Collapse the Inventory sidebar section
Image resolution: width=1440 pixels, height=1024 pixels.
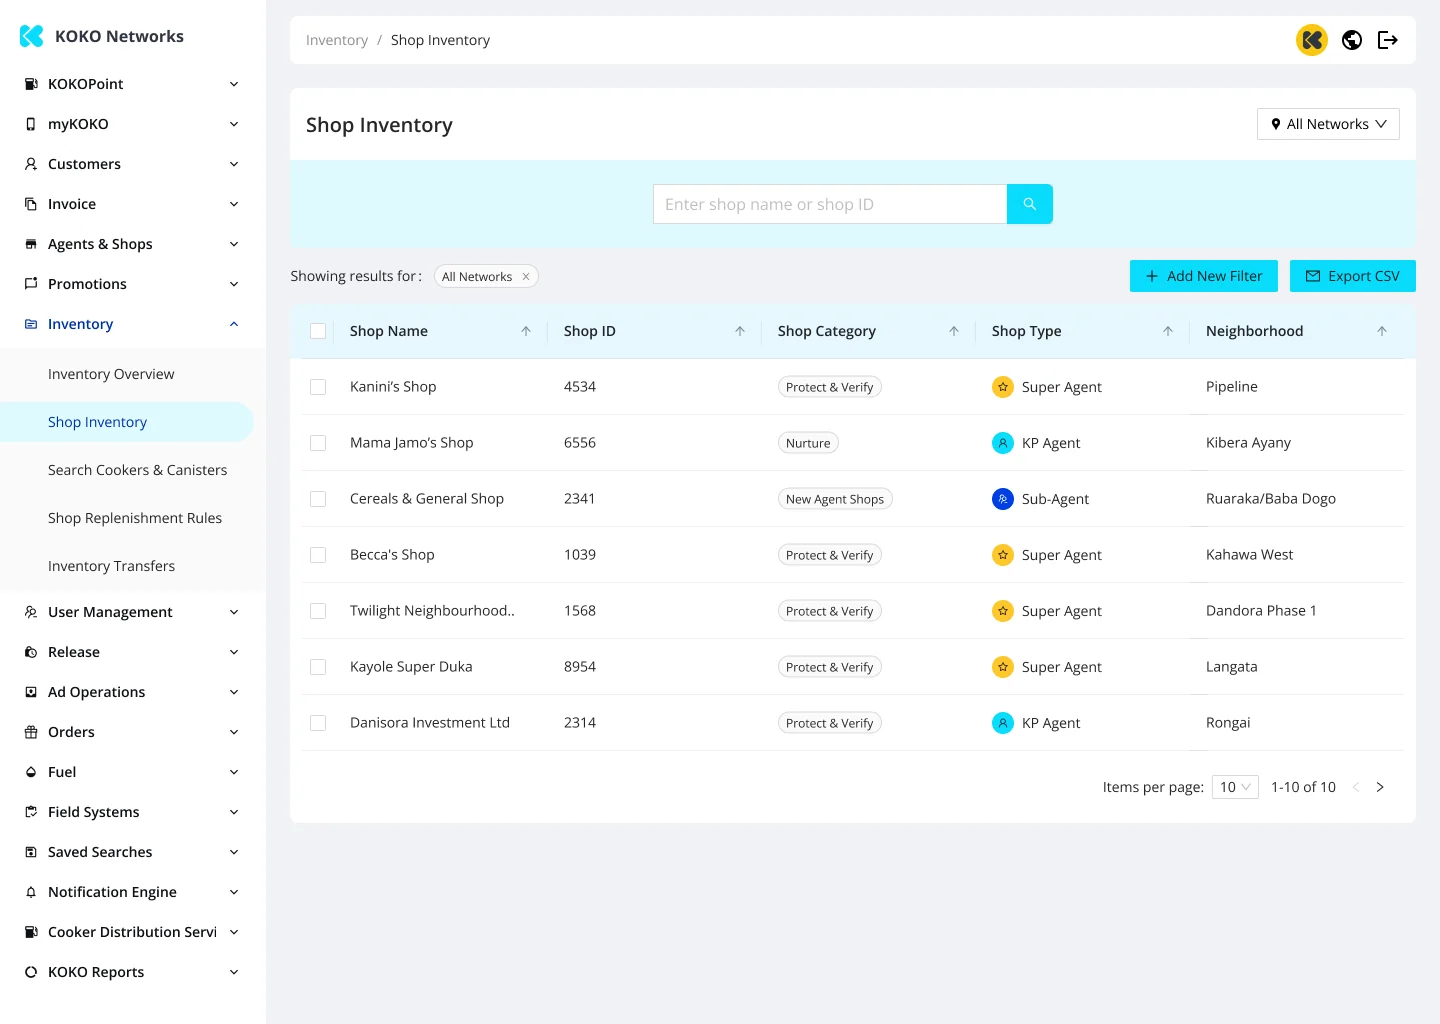coord(234,324)
